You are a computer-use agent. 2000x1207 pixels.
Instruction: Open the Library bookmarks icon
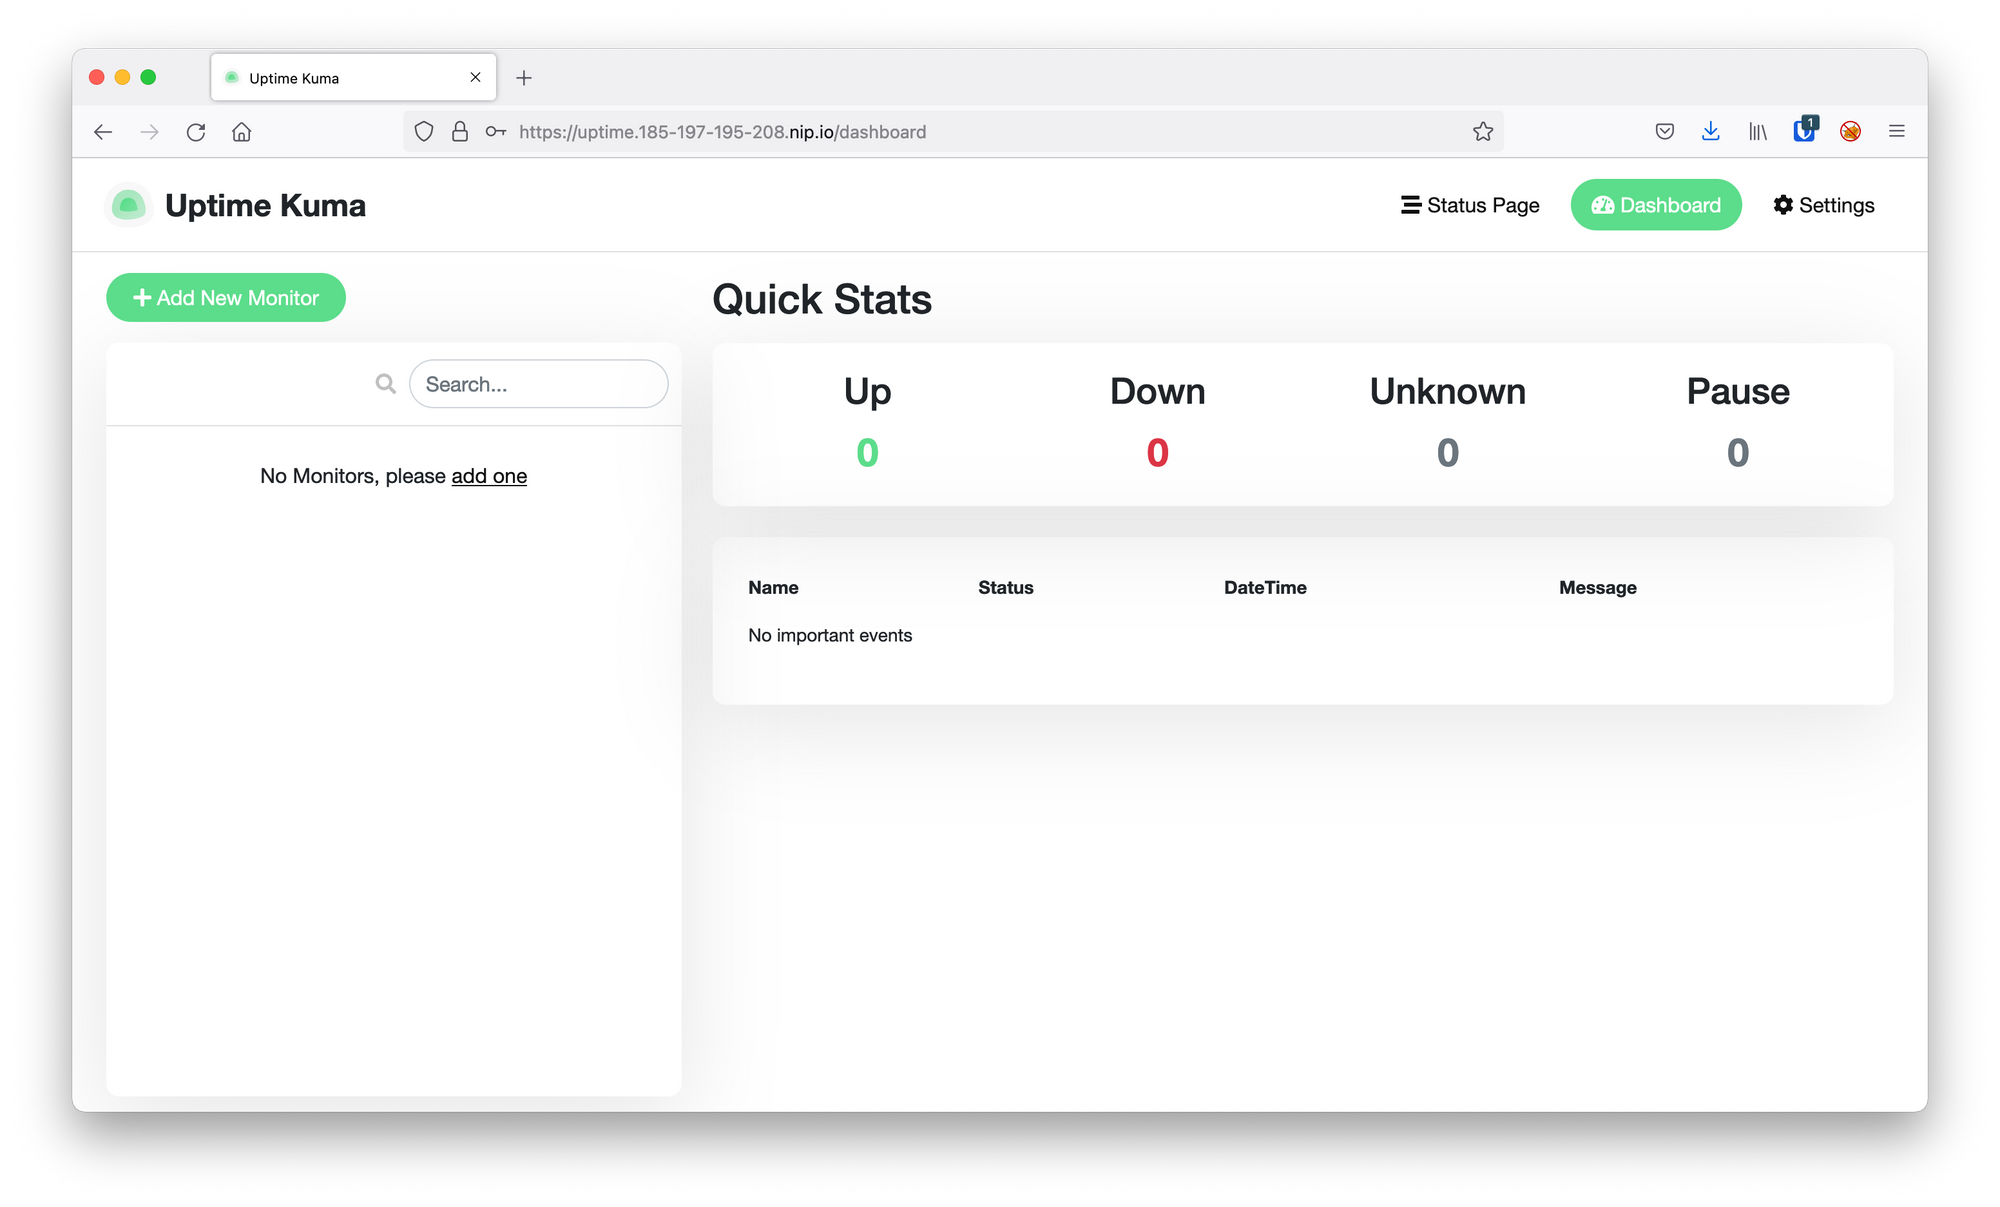(x=1758, y=132)
